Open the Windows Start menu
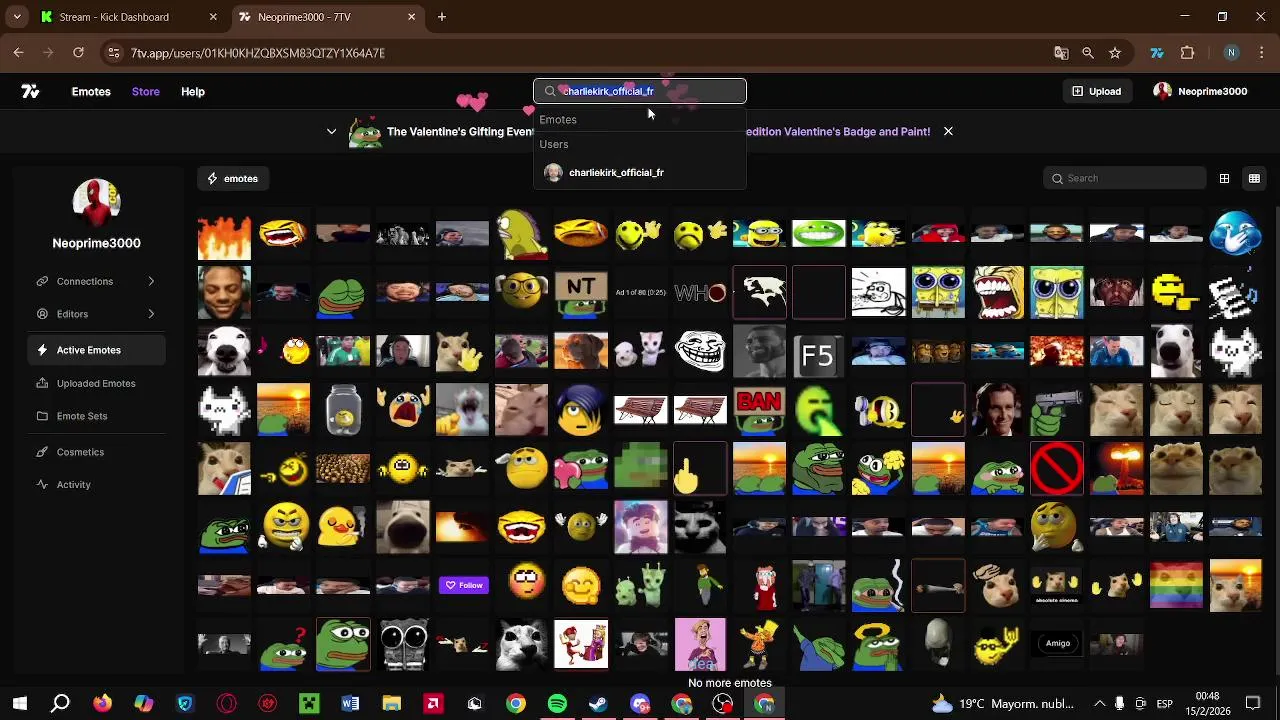This screenshot has height=720, width=1280. tap(19, 704)
